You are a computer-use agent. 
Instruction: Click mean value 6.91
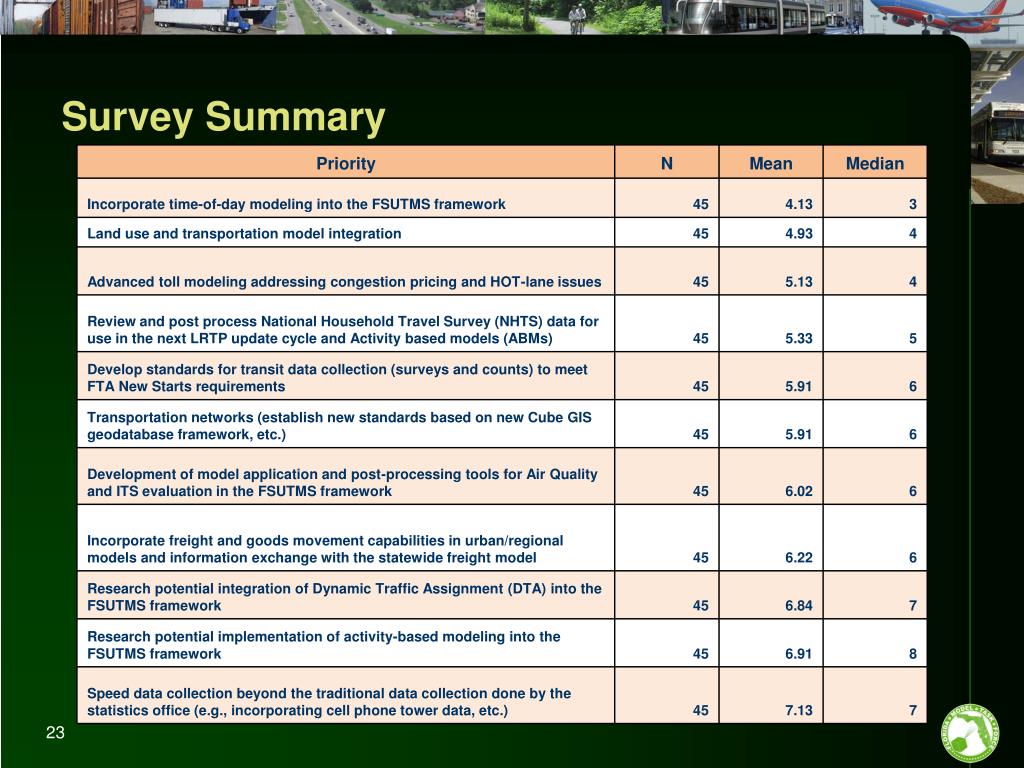pos(799,654)
